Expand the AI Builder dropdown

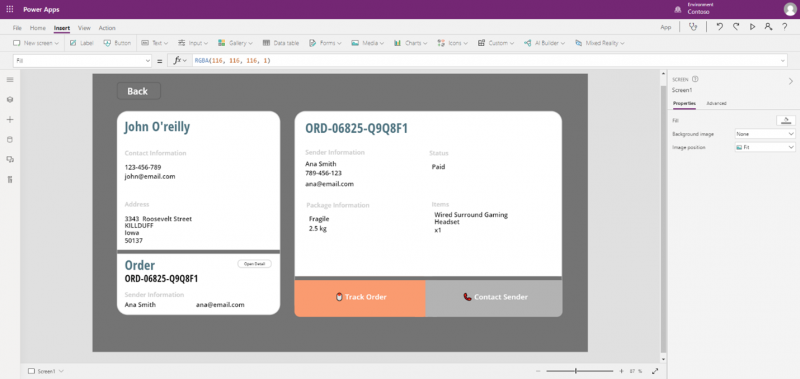click(x=562, y=43)
